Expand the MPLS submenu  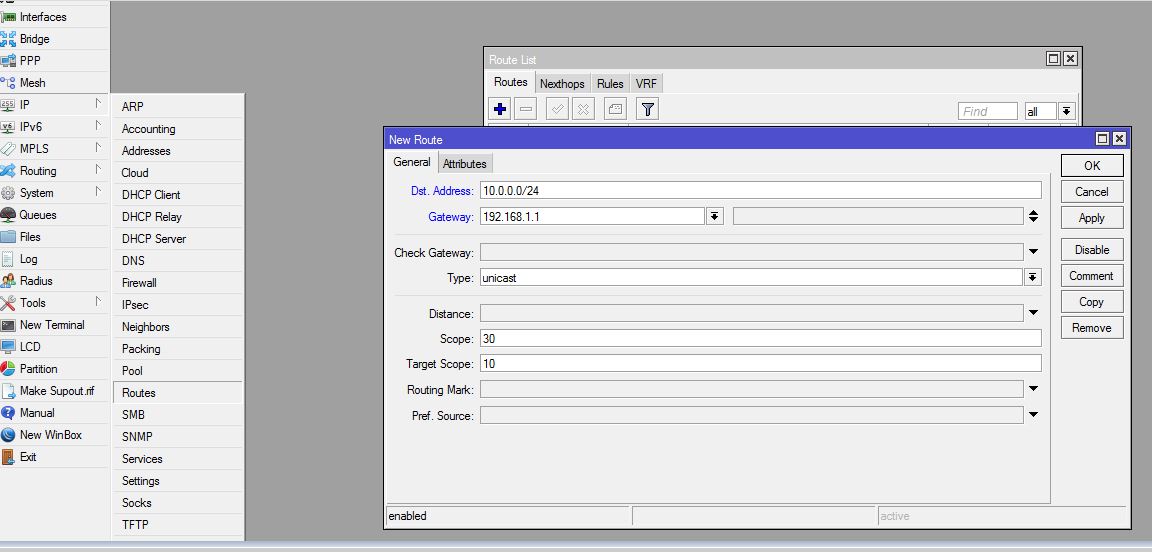54,148
